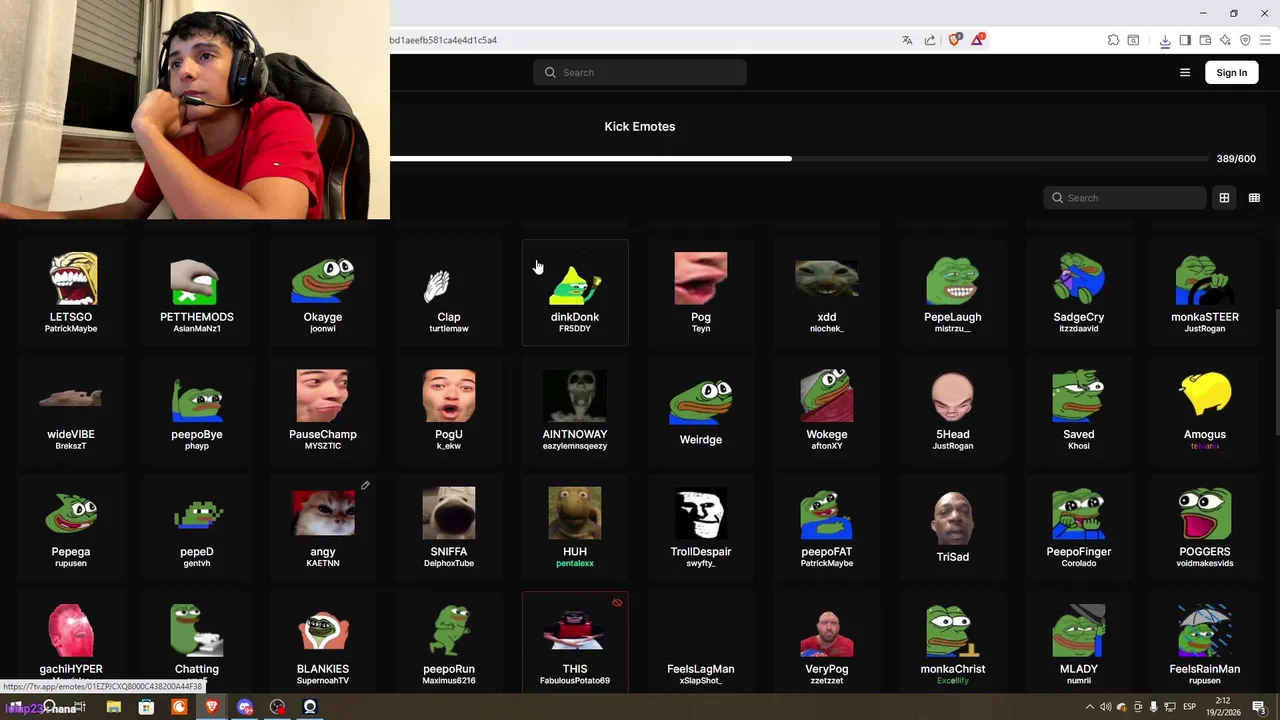The width and height of the screenshot is (1280, 720).
Task: Choose the peepoFAT emote
Action: (x=827, y=527)
